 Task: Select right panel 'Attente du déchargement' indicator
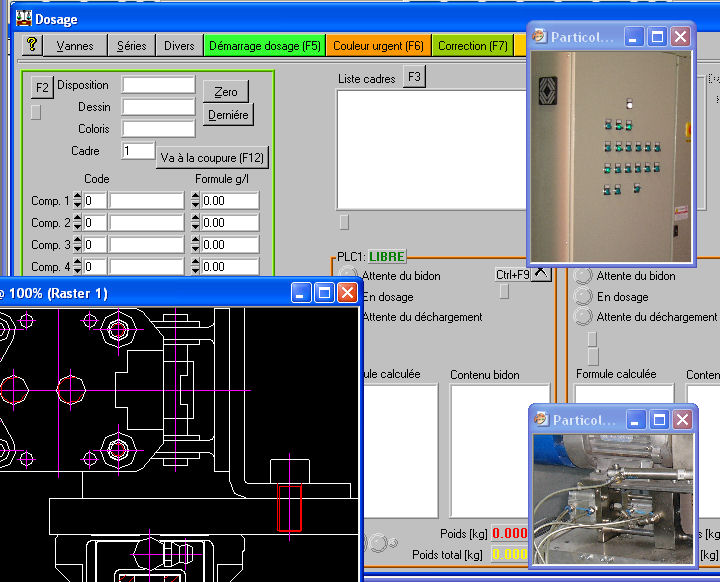click(x=582, y=317)
